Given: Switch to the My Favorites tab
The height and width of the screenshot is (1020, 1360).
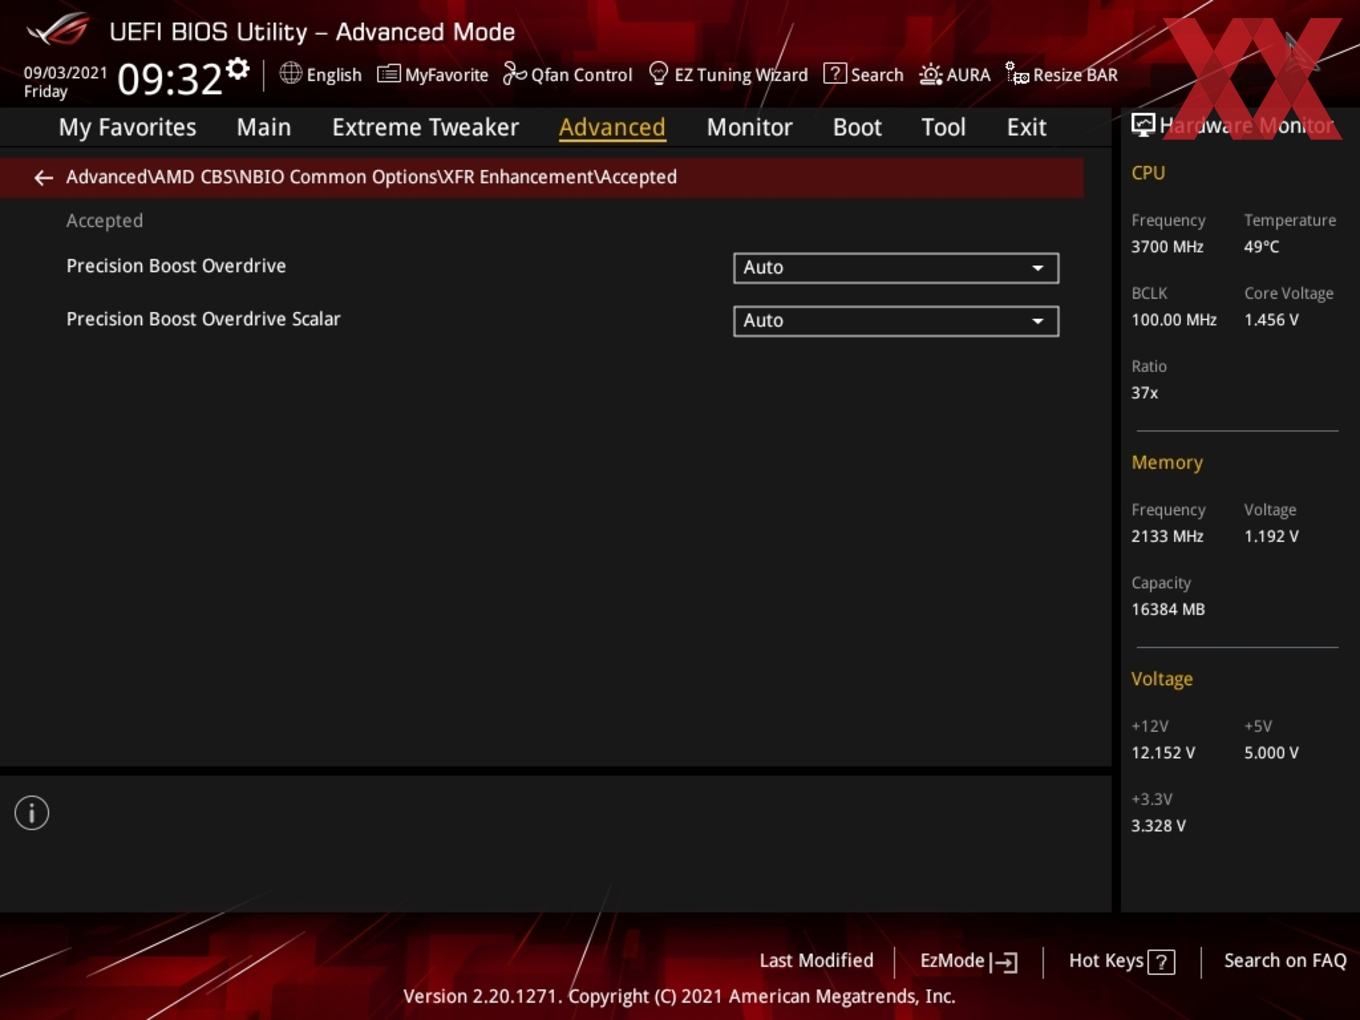Looking at the screenshot, I should coord(127,127).
